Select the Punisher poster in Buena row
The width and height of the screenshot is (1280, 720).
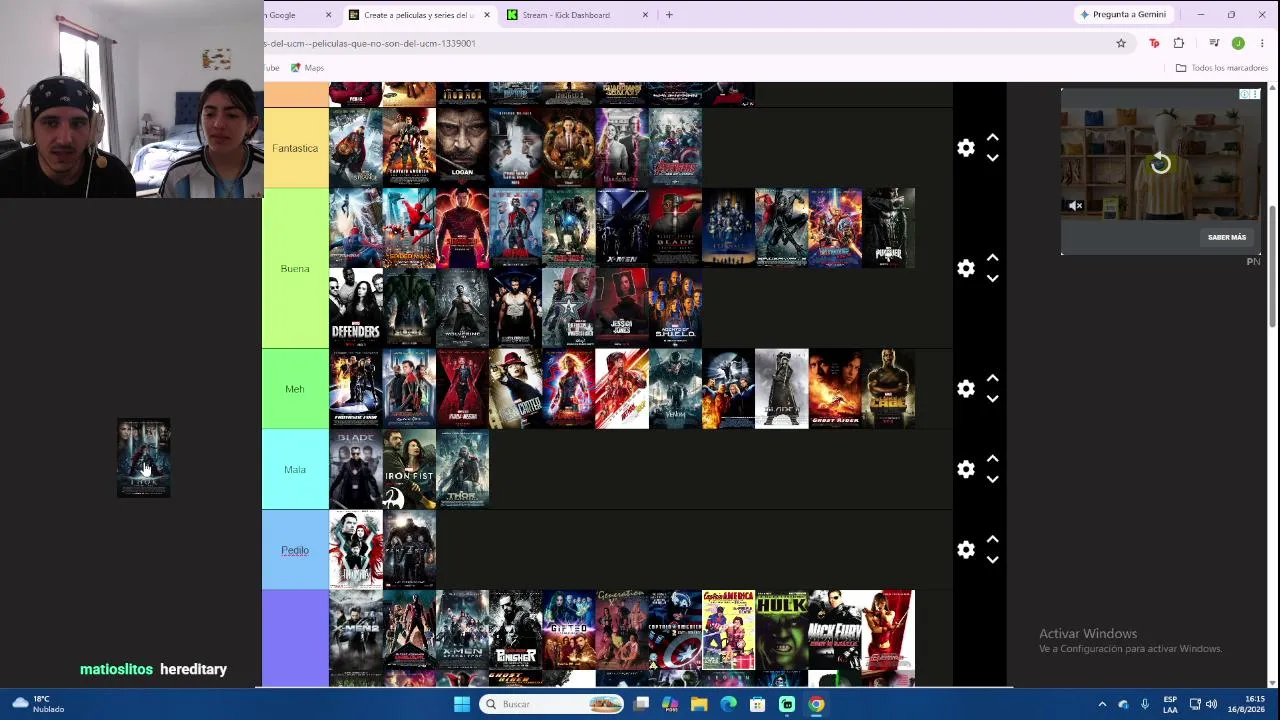click(x=888, y=228)
